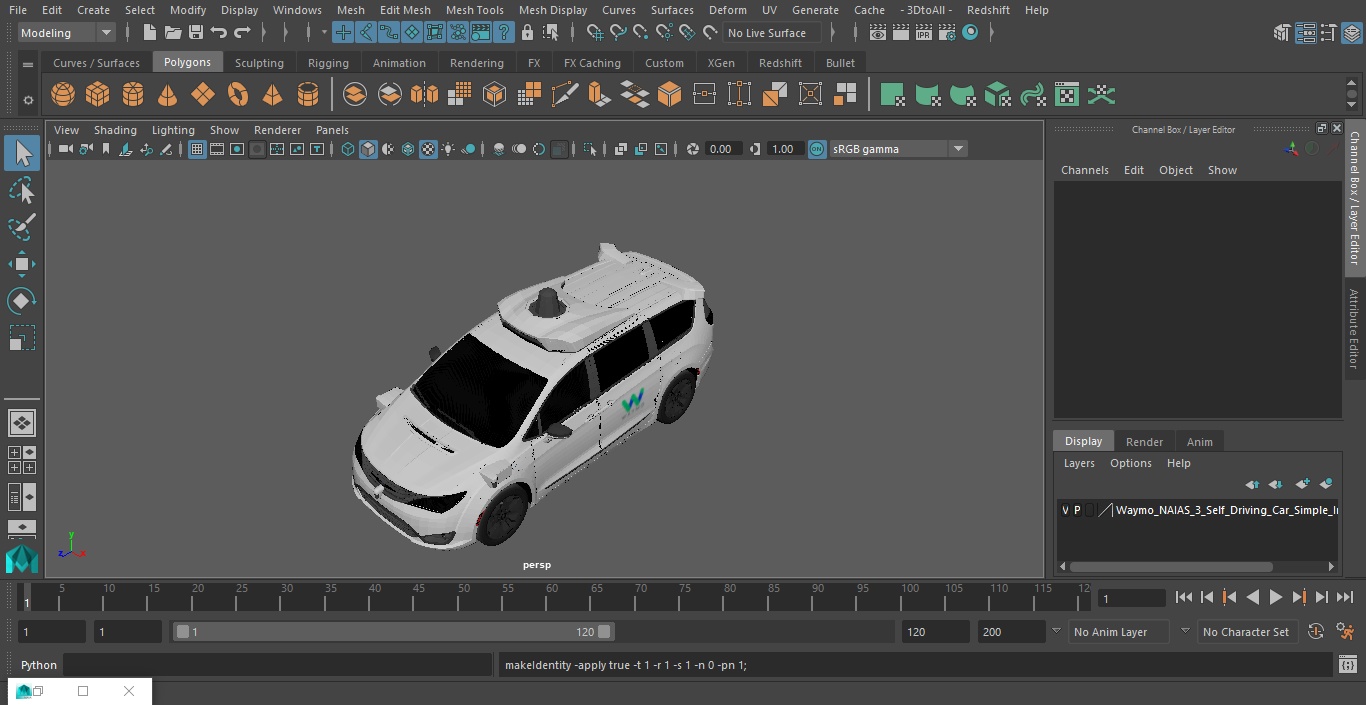Choose the Paint Selection tool
This screenshot has width=1366, height=705.
pos(22,227)
